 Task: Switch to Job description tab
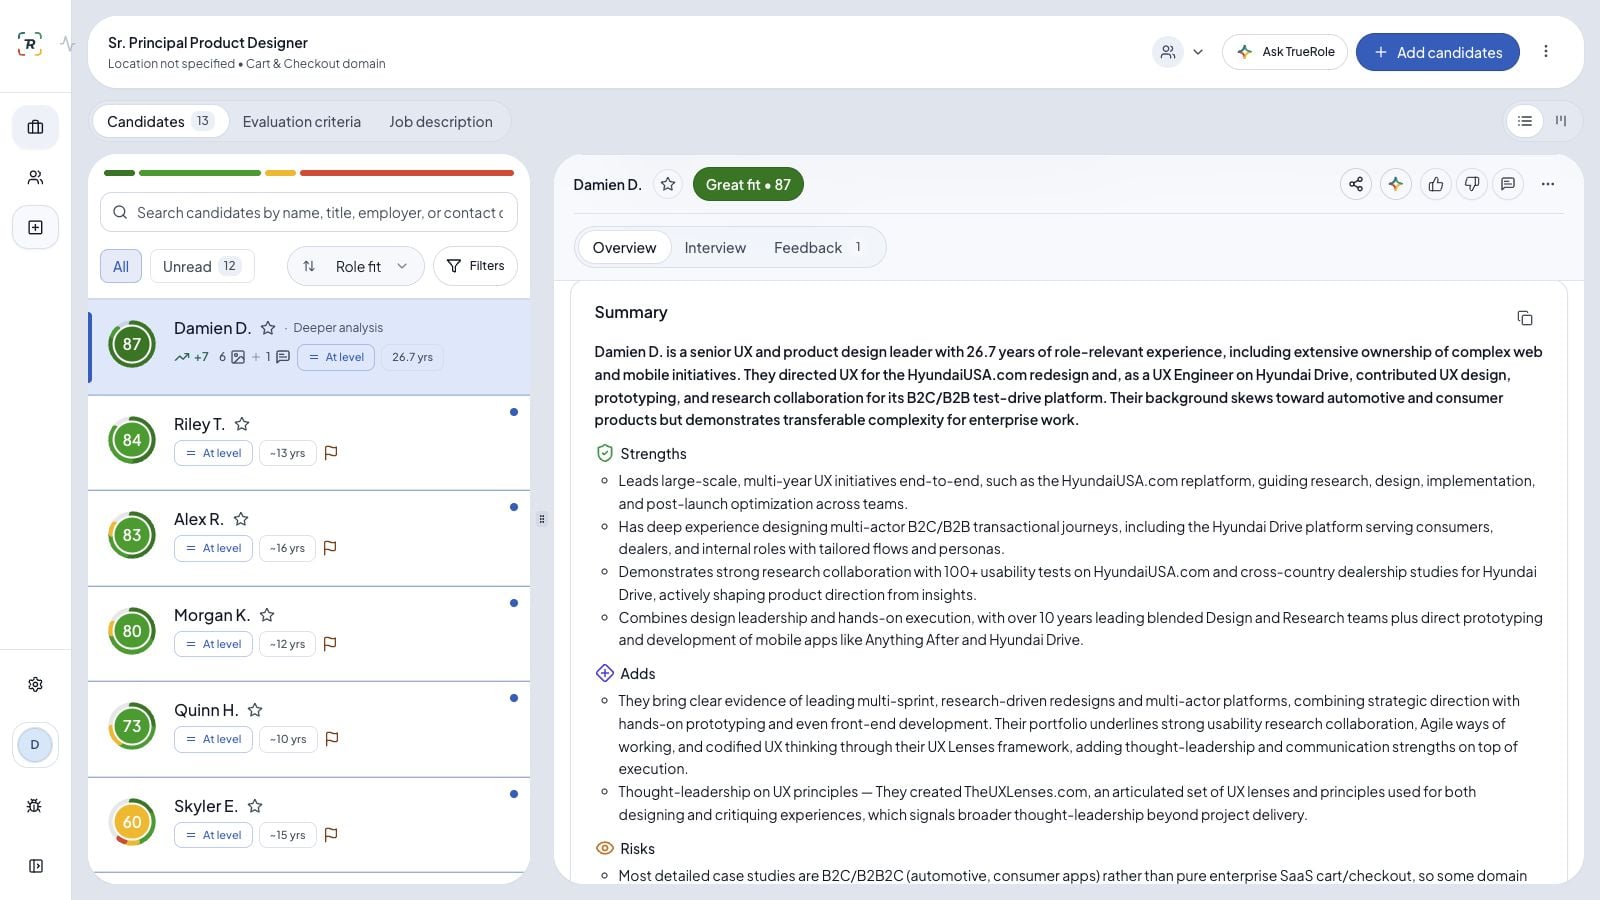[x=440, y=122]
